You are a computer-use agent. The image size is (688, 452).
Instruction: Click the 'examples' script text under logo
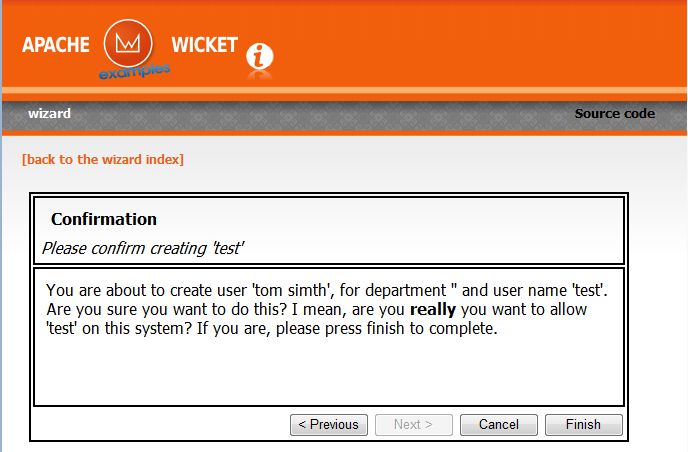tap(134, 71)
